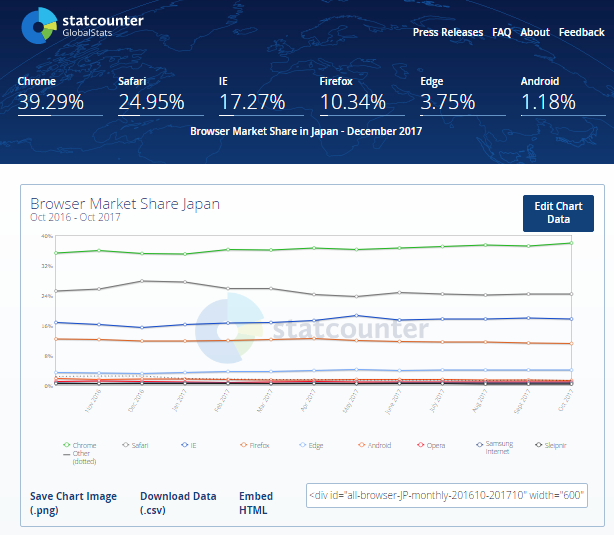Toggle Edge series in chart legend
Viewport: 614px width, 535px height.
pyautogui.click(x=311, y=445)
